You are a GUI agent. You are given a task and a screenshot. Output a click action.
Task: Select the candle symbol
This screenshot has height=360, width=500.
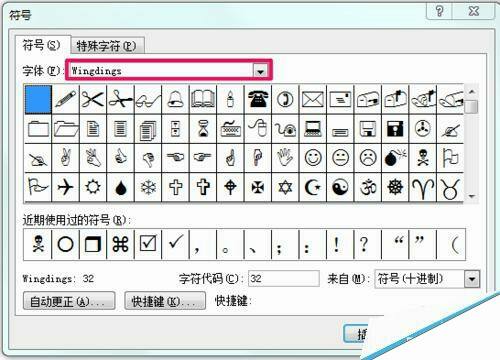tap(230, 99)
